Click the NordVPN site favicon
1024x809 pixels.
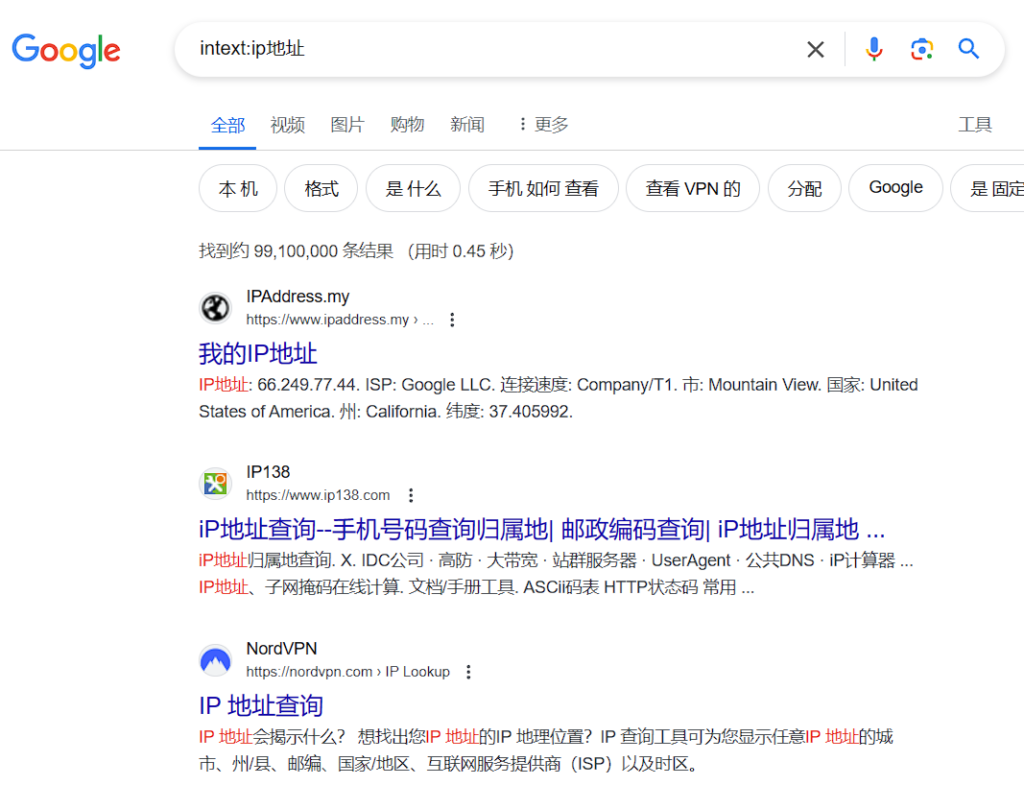(x=216, y=660)
